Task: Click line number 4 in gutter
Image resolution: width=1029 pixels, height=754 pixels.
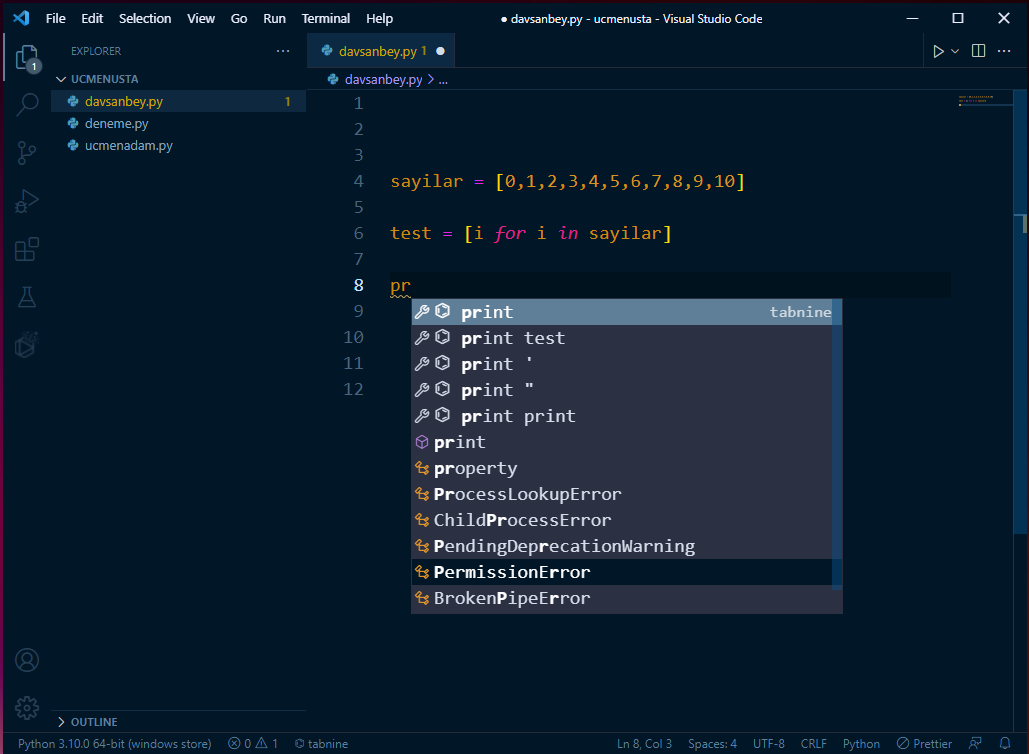Action: tap(358, 181)
